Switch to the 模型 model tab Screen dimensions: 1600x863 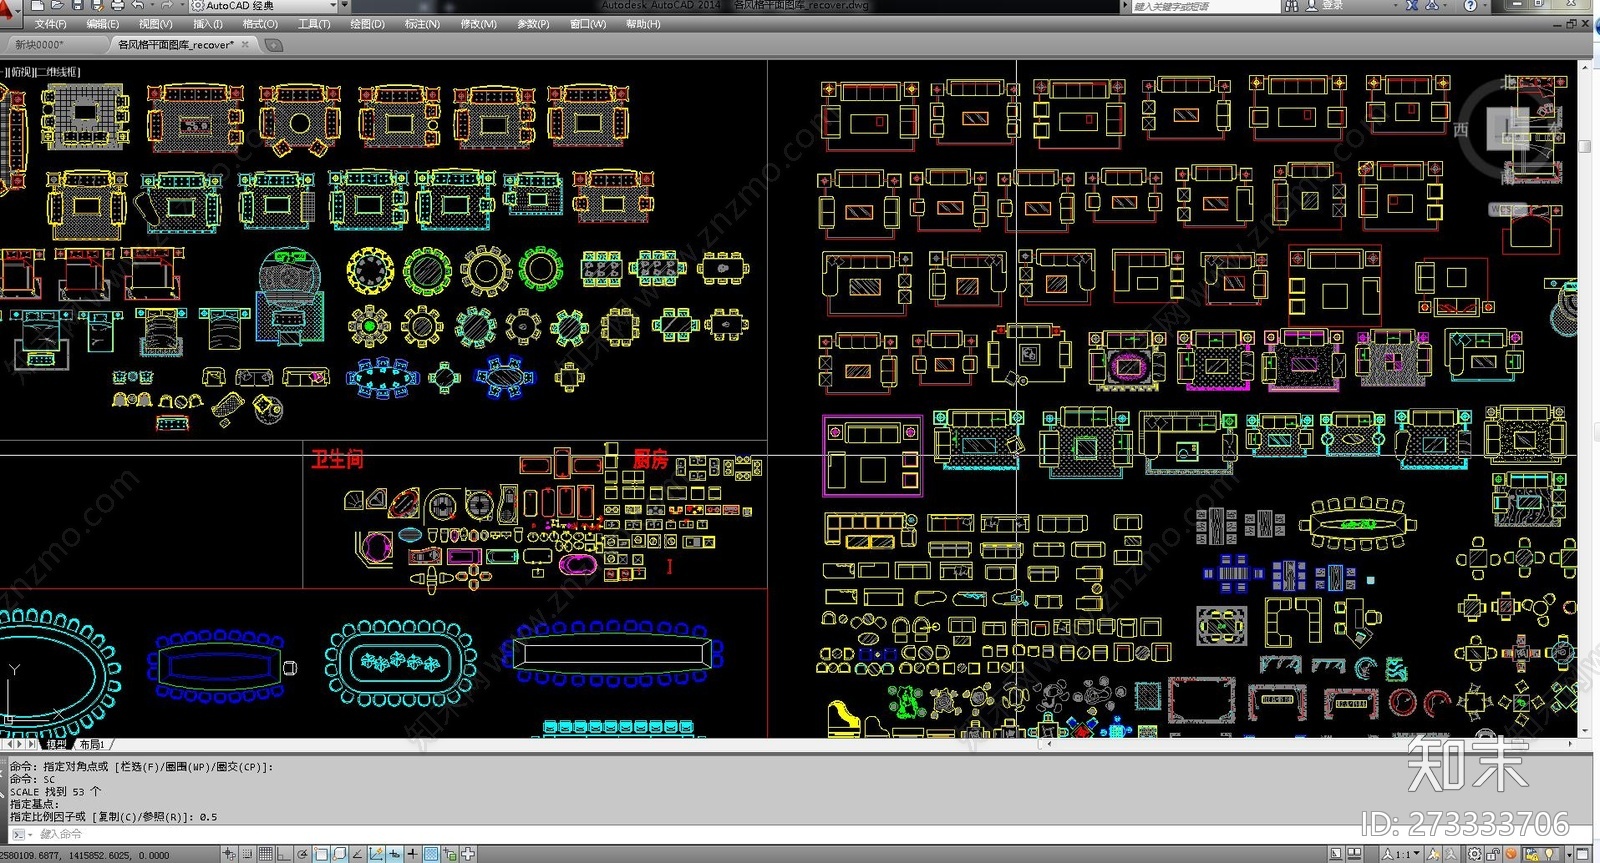(x=57, y=744)
